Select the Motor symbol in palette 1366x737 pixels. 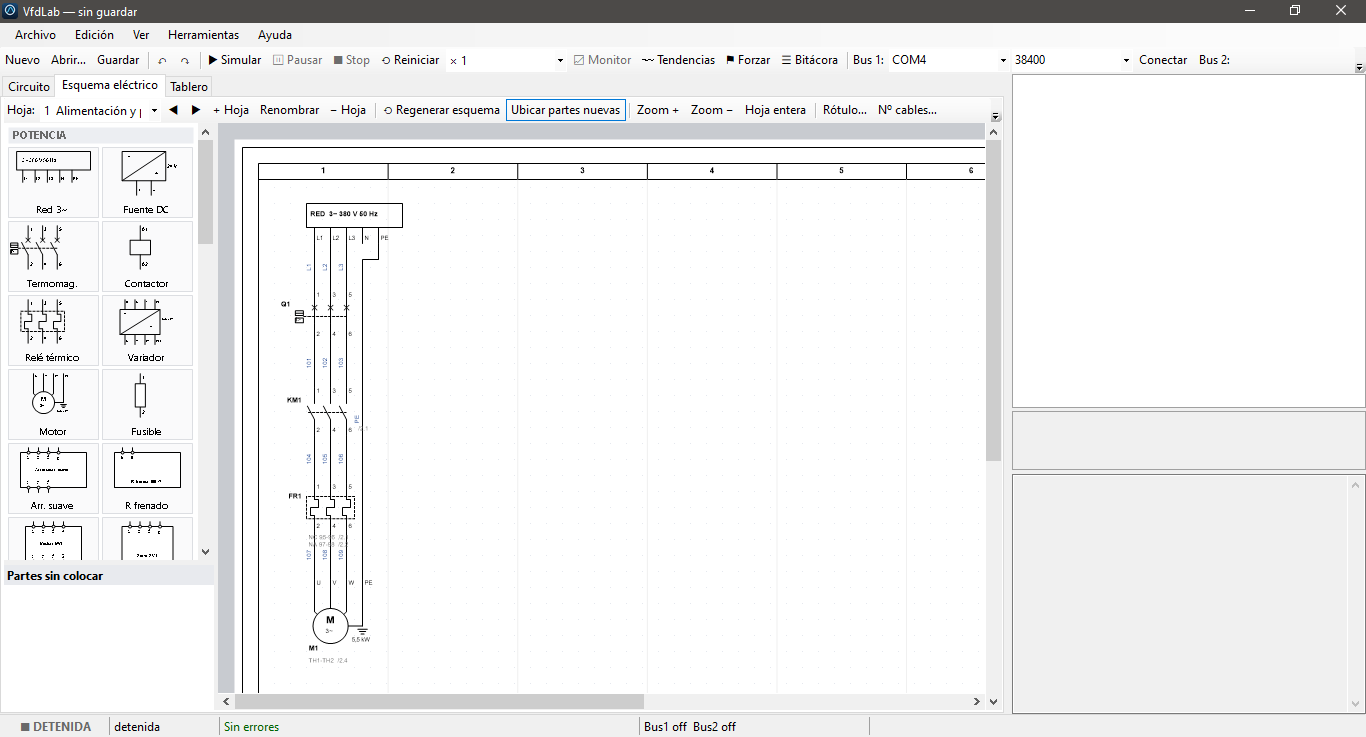(x=54, y=404)
